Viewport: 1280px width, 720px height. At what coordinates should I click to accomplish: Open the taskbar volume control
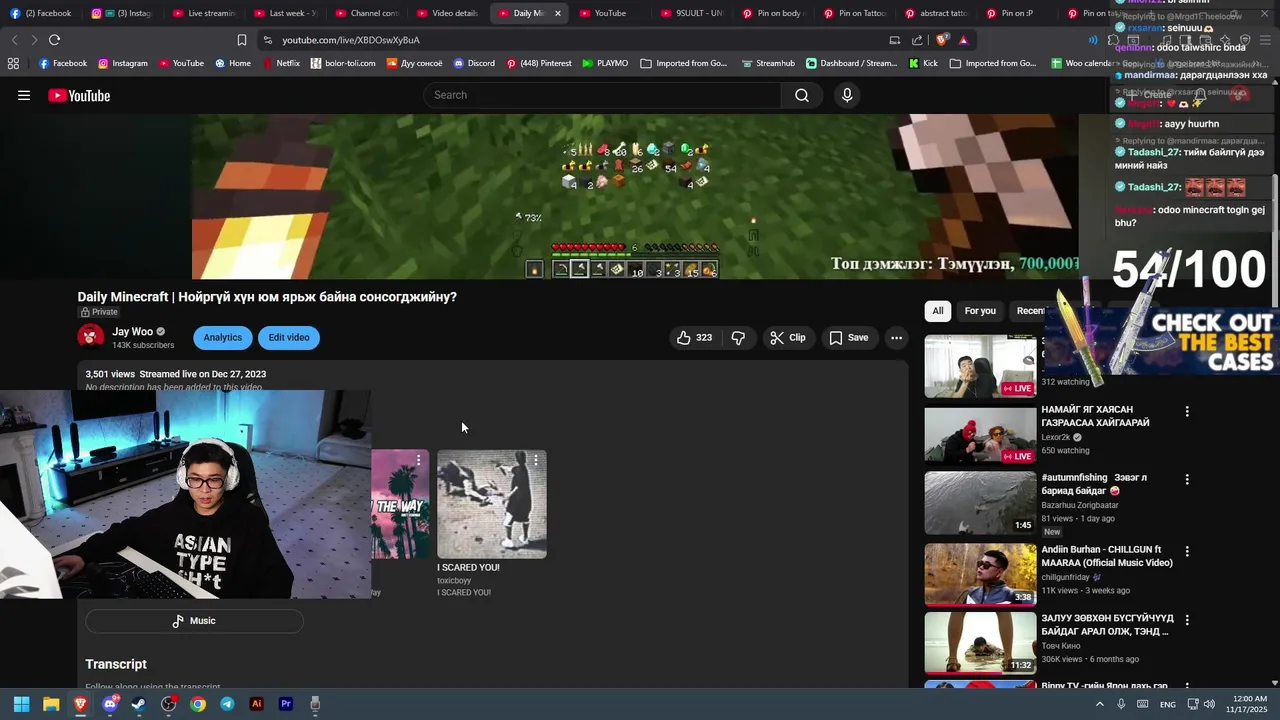(x=1209, y=704)
